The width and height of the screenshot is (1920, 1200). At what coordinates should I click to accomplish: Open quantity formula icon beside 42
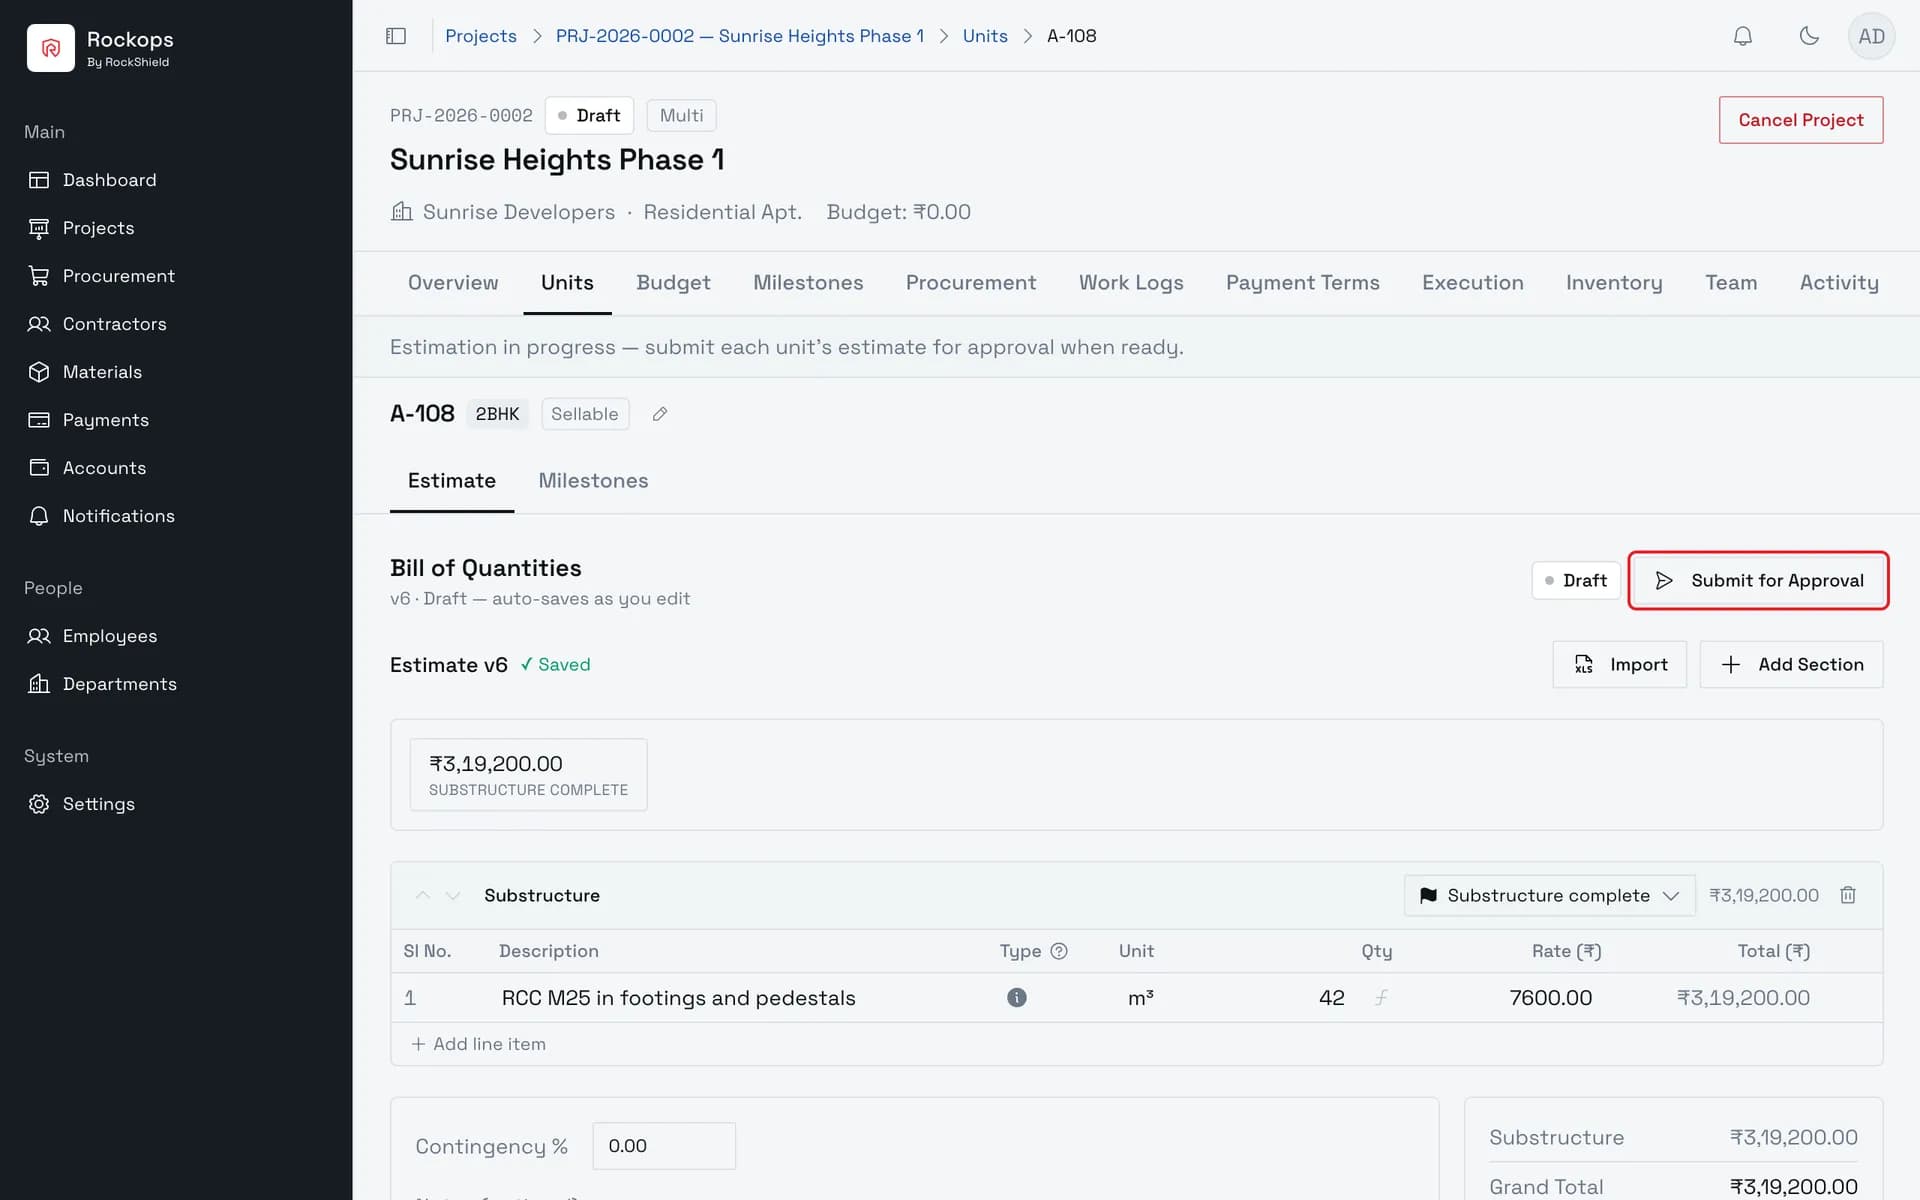[x=1381, y=997]
